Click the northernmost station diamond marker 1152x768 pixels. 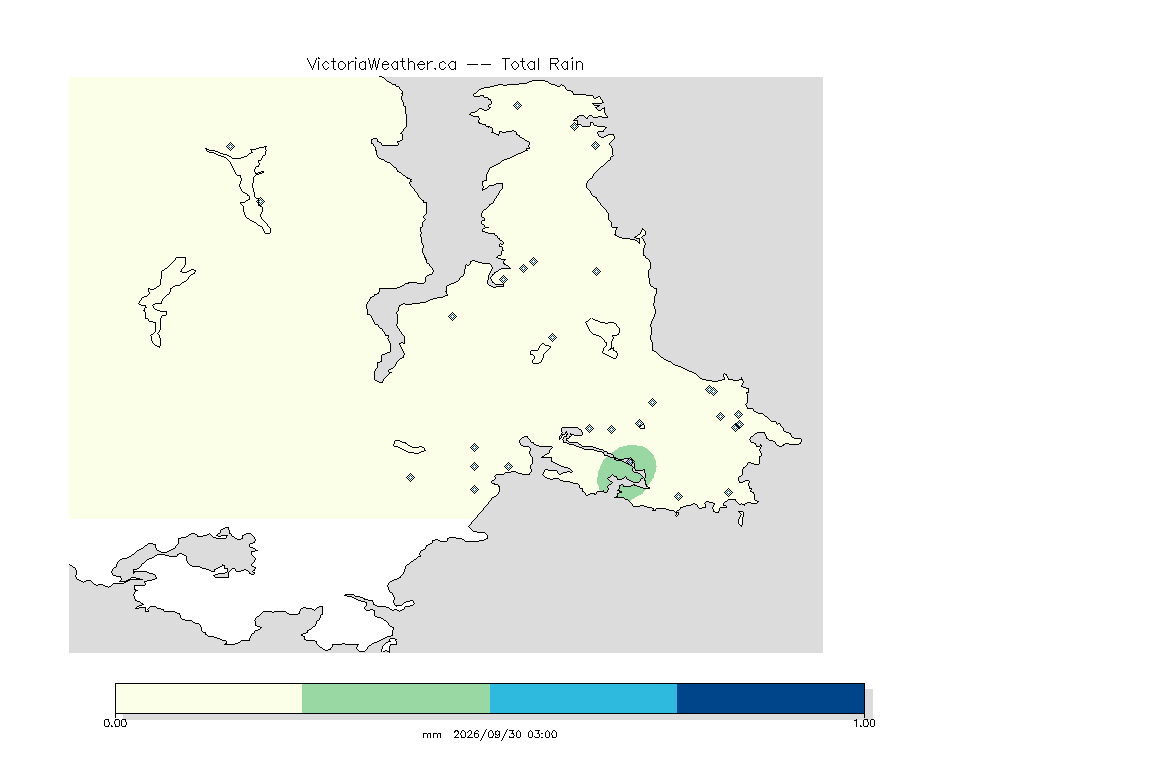[517, 106]
